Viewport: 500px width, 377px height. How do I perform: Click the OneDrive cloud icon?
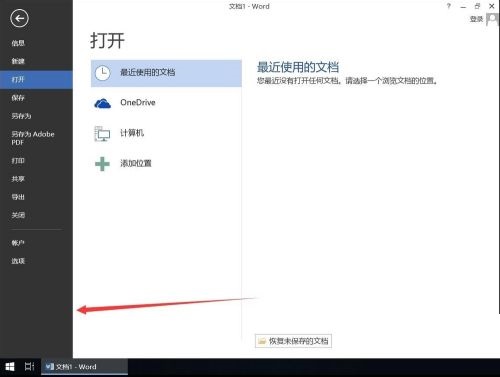click(x=103, y=103)
